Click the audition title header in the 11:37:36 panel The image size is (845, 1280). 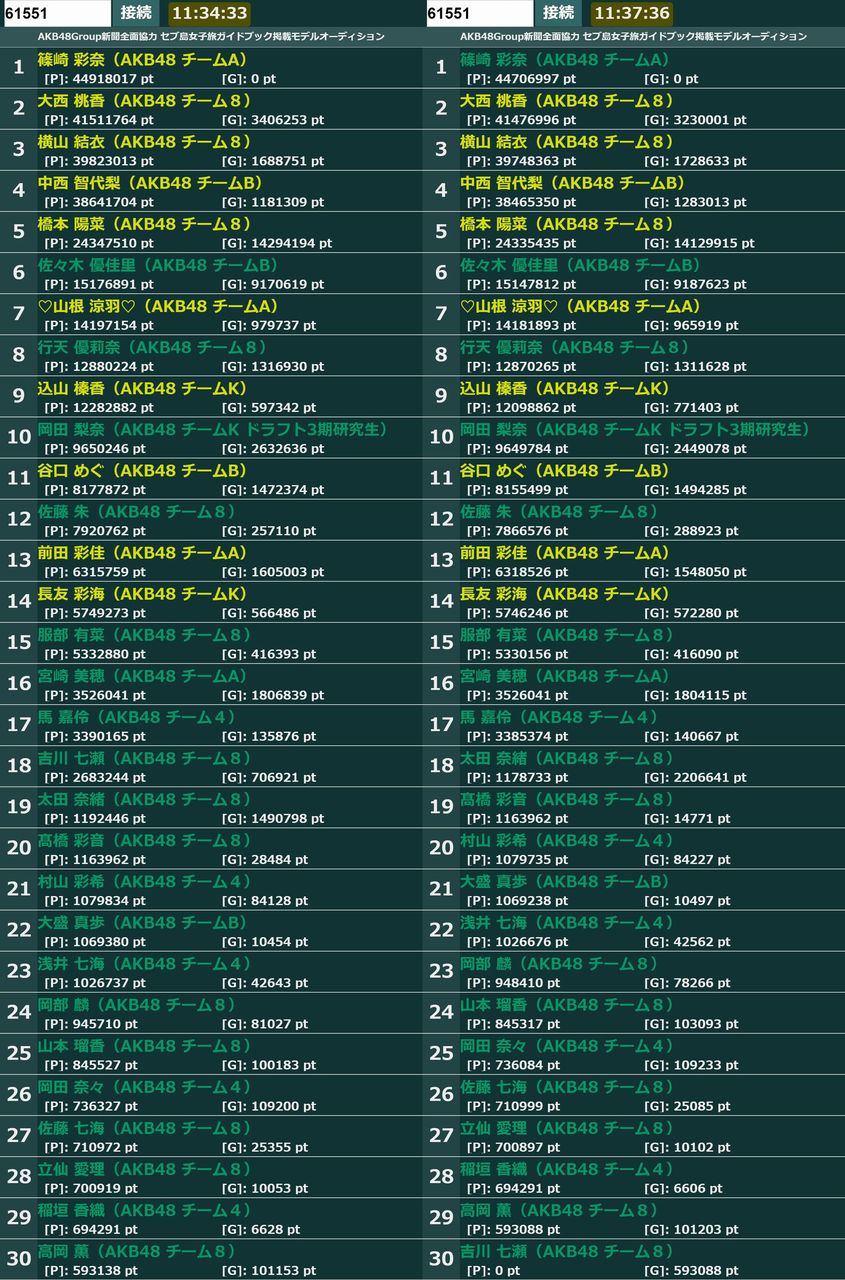coord(634,36)
